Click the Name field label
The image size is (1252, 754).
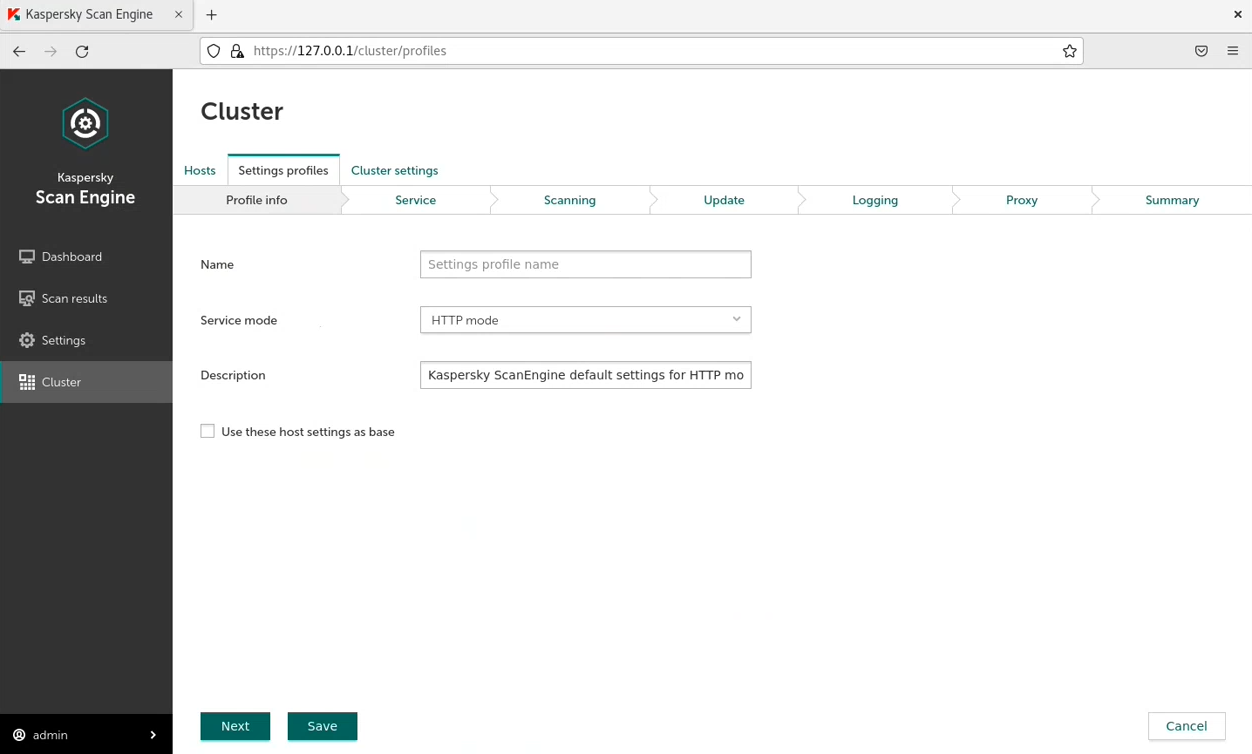pyautogui.click(x=217, y=265)
